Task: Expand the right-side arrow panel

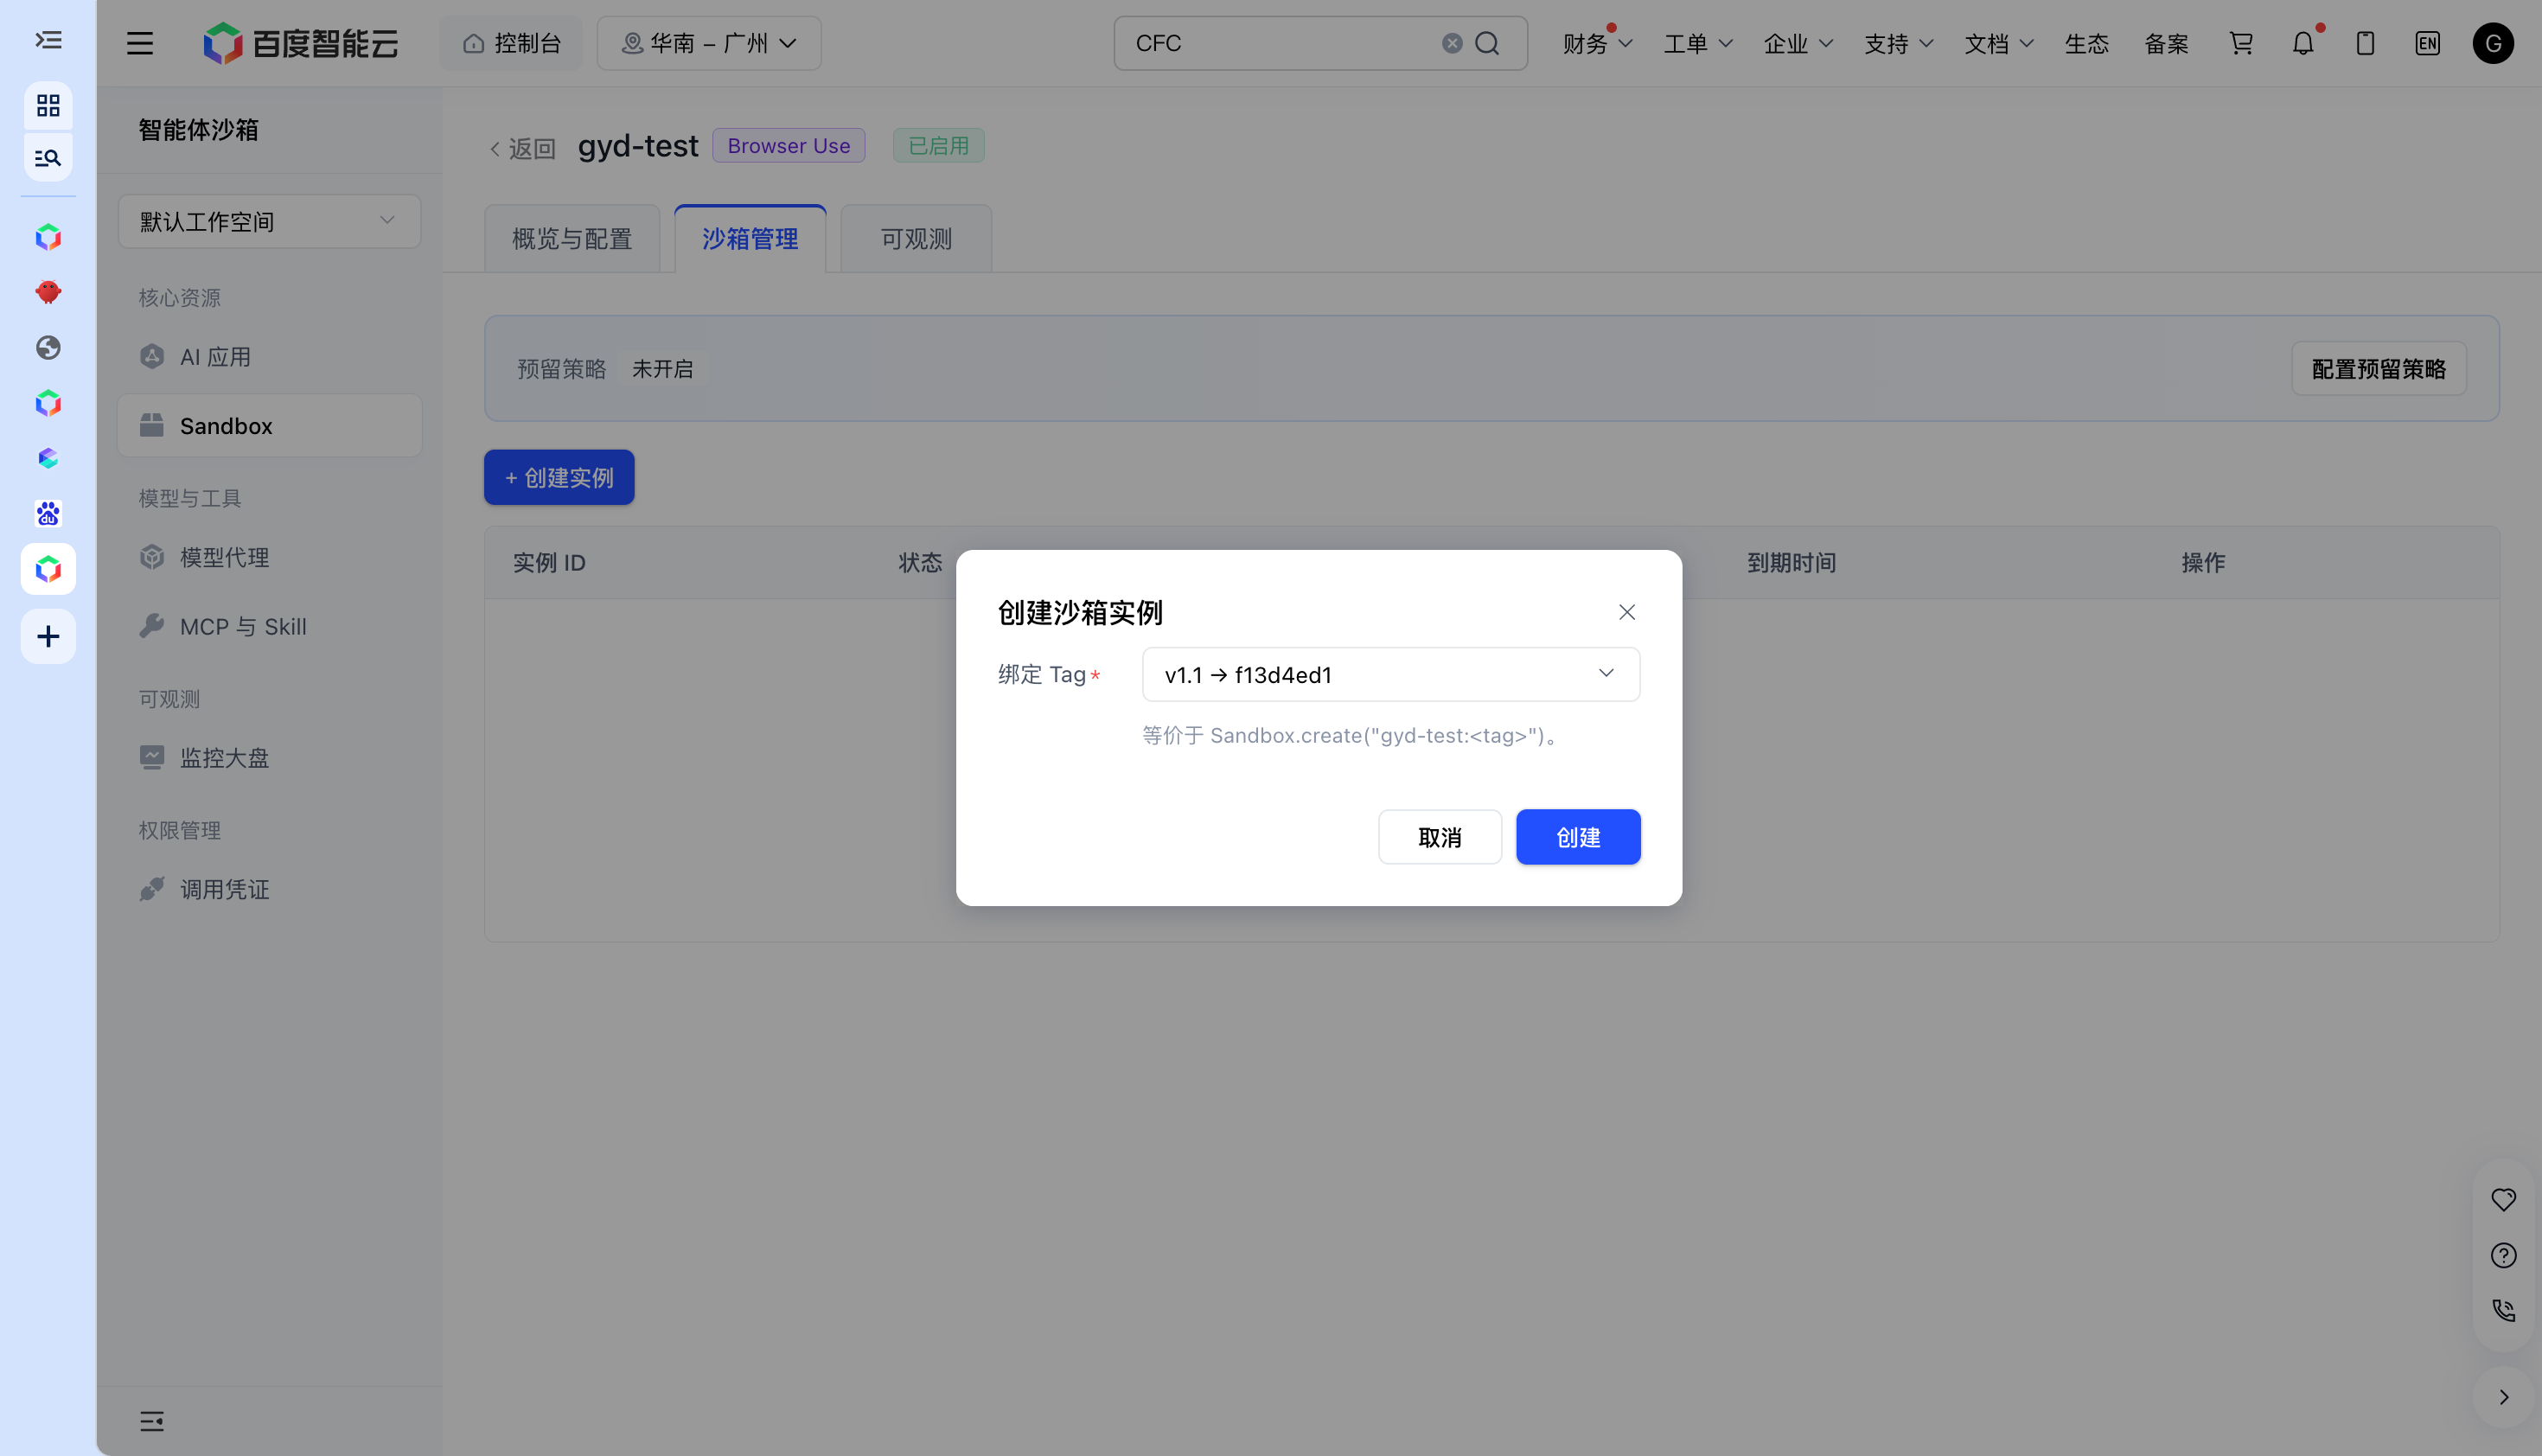Action: click(2504, 1397)
